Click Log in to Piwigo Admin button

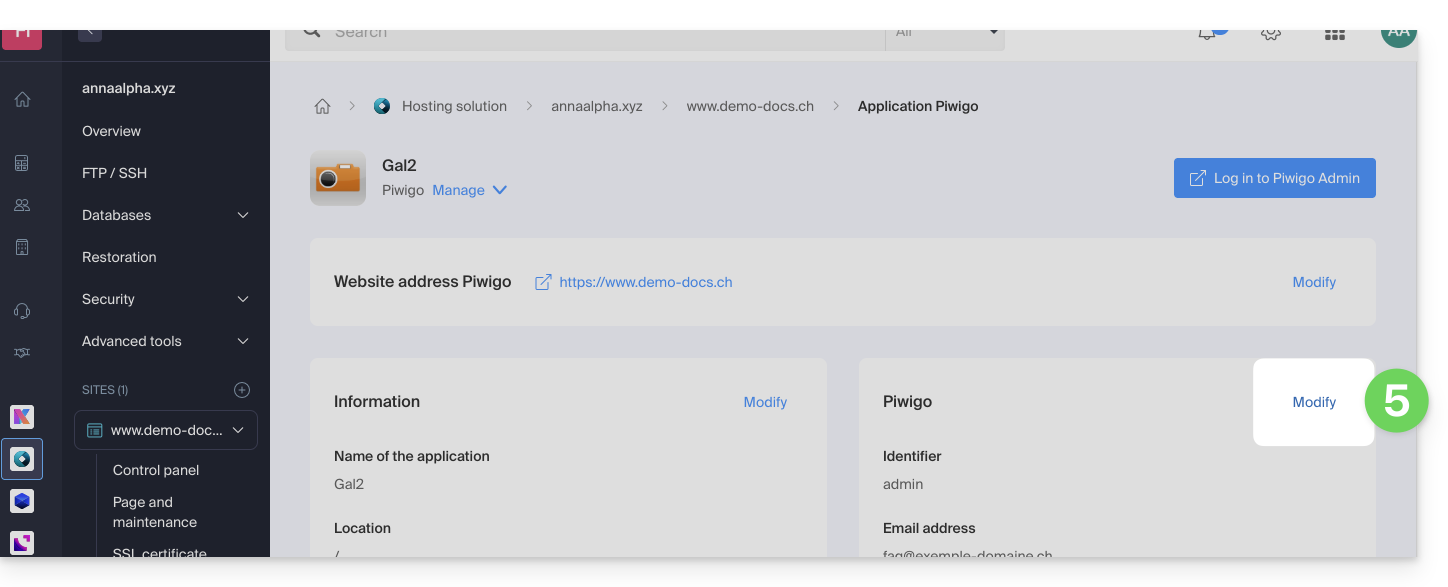tap(1274, 178)
